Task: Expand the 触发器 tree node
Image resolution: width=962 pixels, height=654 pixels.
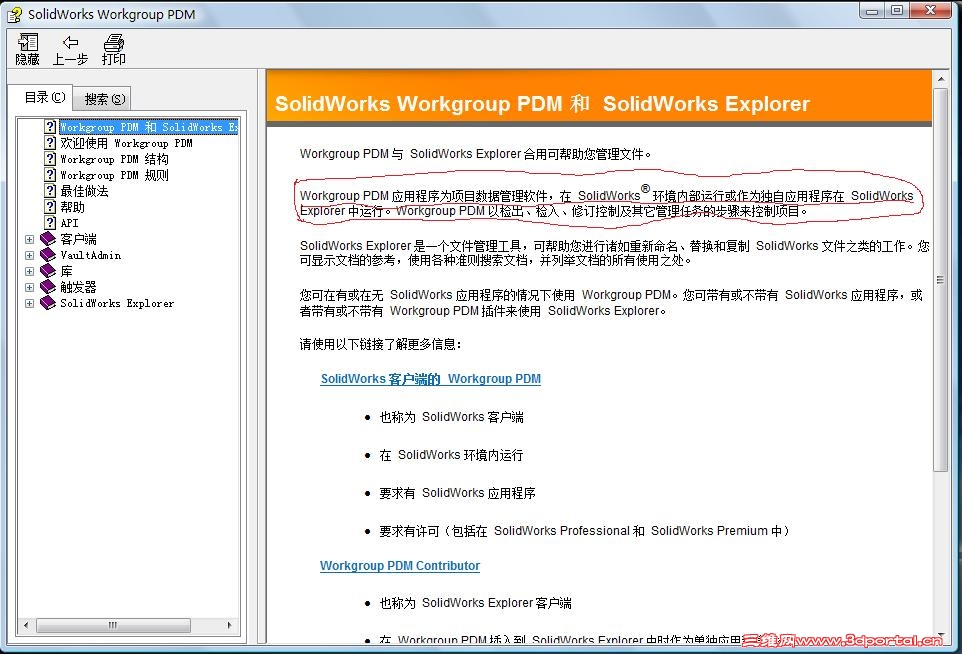Action: pyautogui.click(x=29, y=287)
